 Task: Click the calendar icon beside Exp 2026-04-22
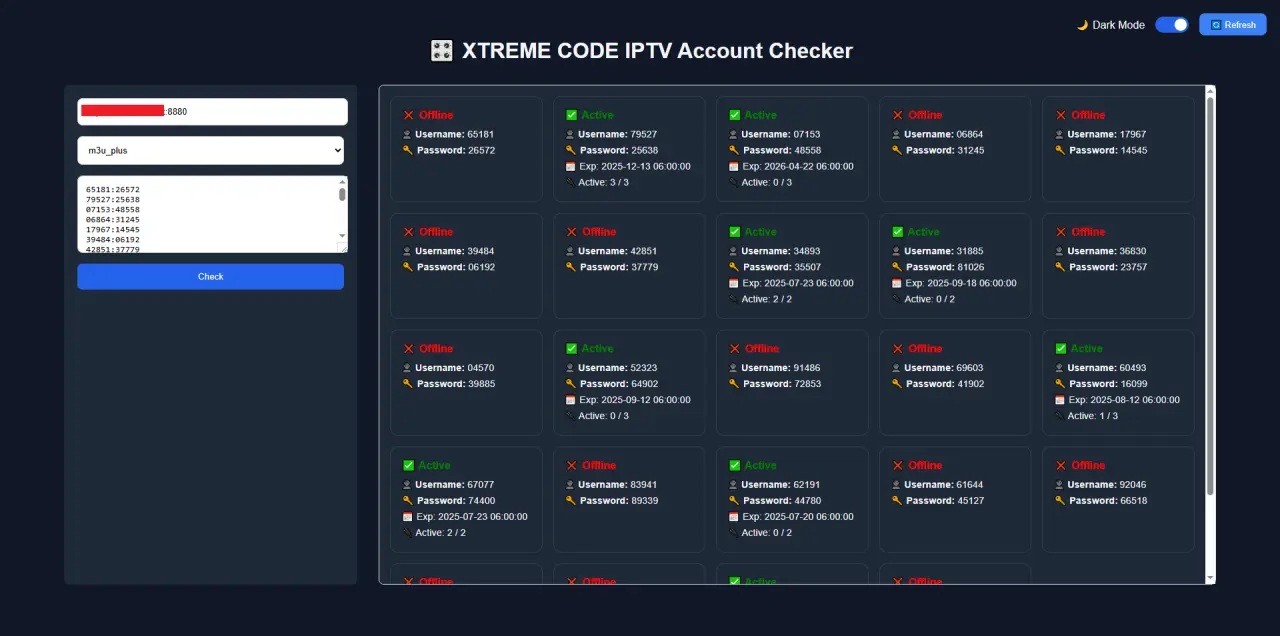733,166
